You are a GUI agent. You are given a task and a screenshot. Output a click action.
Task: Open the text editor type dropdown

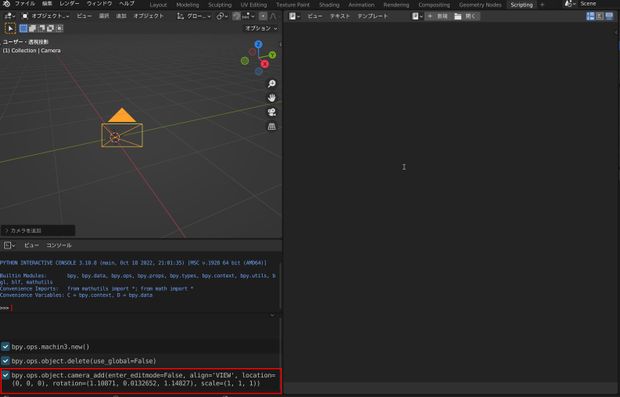(x=294, y=16)
